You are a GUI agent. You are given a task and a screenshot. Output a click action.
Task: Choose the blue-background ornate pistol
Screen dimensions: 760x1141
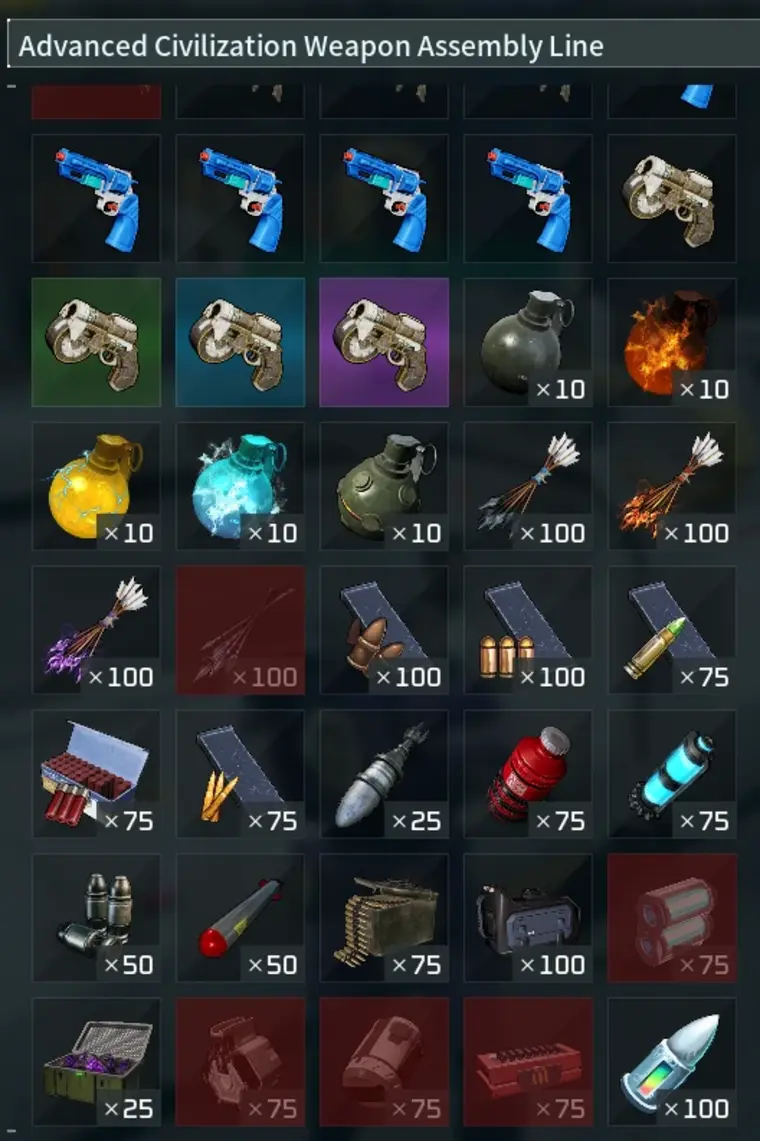click(x=240, y=342)
